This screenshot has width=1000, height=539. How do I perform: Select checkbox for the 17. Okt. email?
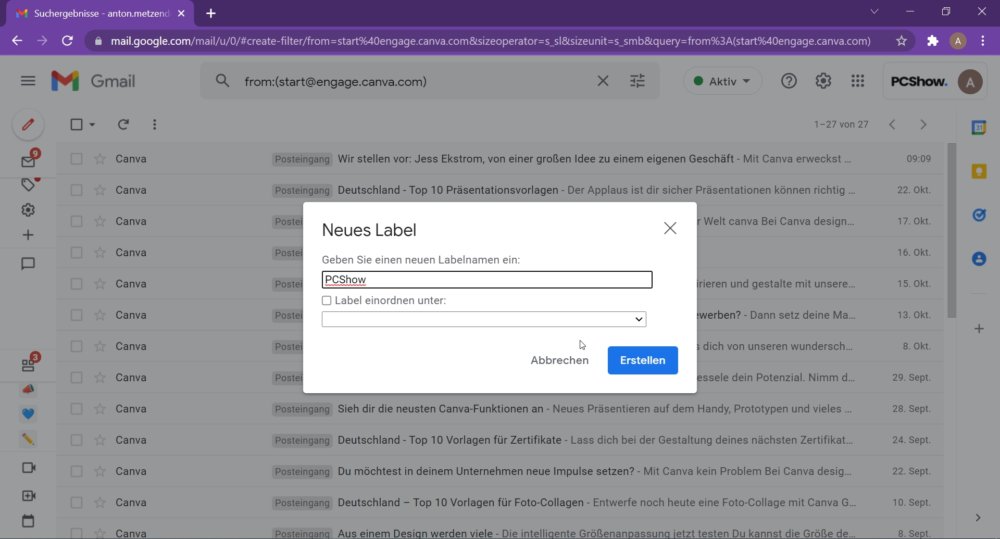tap(77, 221)
